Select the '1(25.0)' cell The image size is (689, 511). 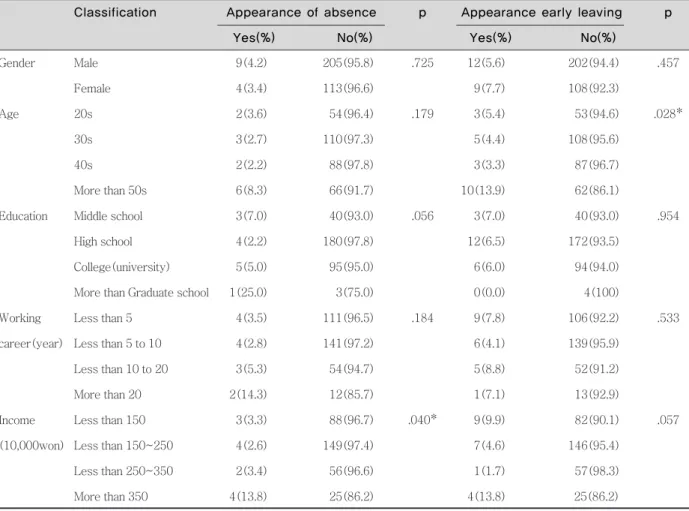(x=248, y=292)
